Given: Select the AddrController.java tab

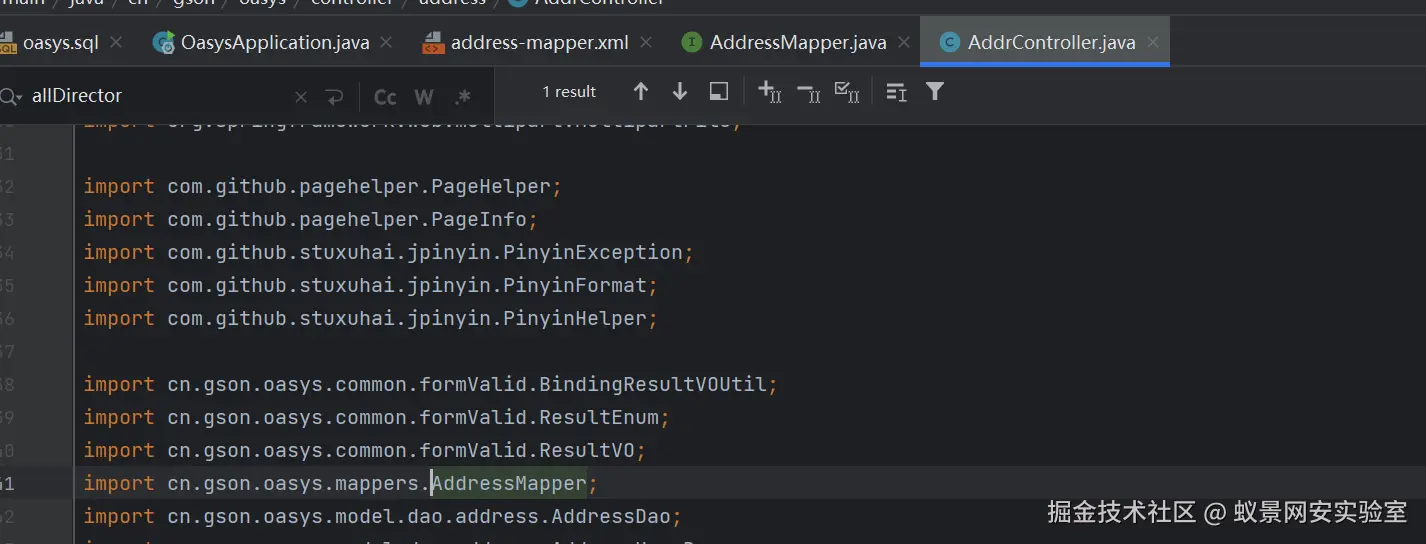Looking at the screenshot, I should pos(1051,42).
